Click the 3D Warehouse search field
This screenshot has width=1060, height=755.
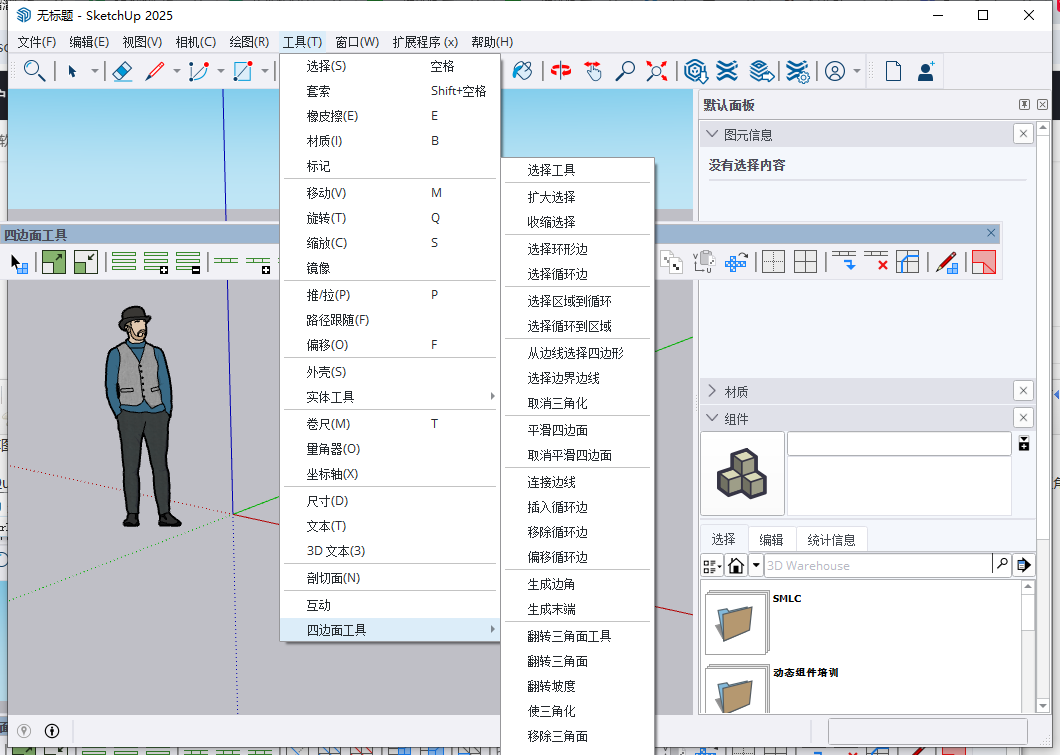coord(877,565)
